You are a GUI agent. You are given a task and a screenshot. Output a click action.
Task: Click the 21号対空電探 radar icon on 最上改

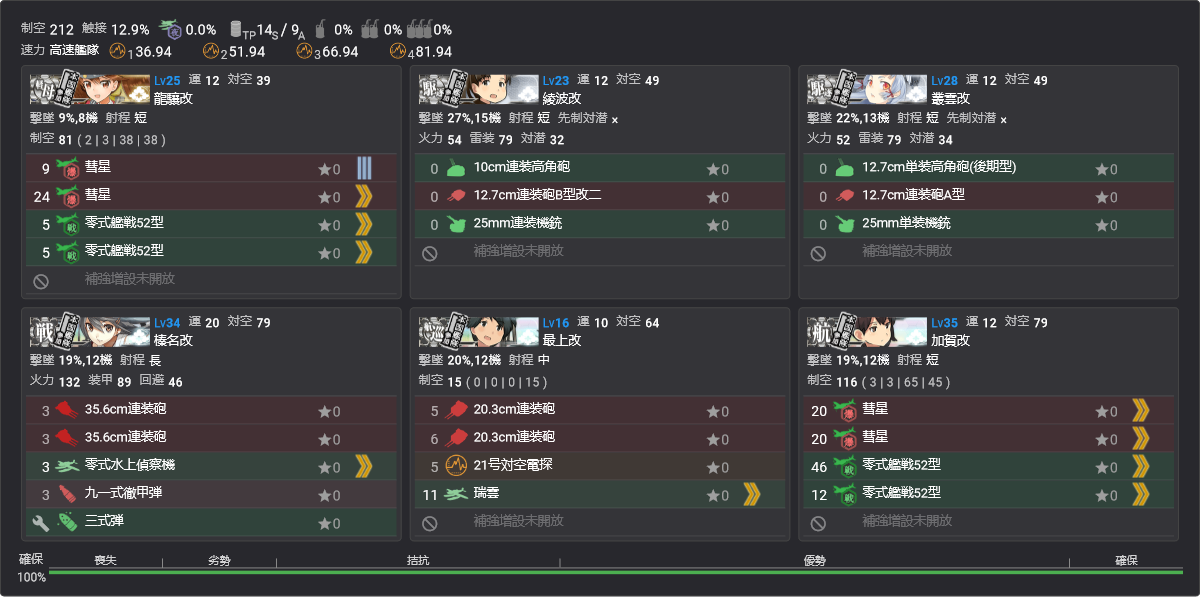coord(455,466)
